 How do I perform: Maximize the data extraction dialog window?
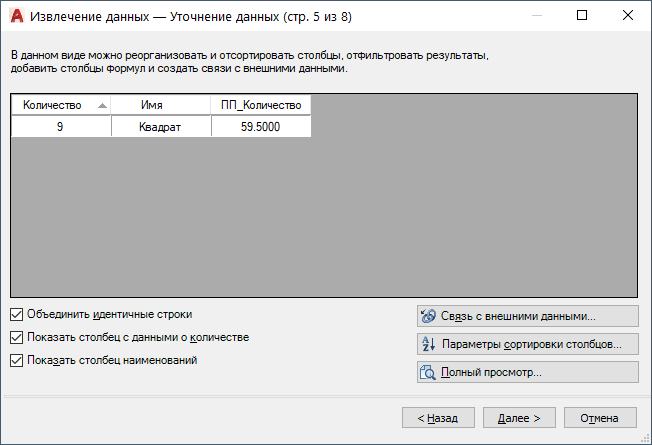pyautogui.click(x=583, y=16)
